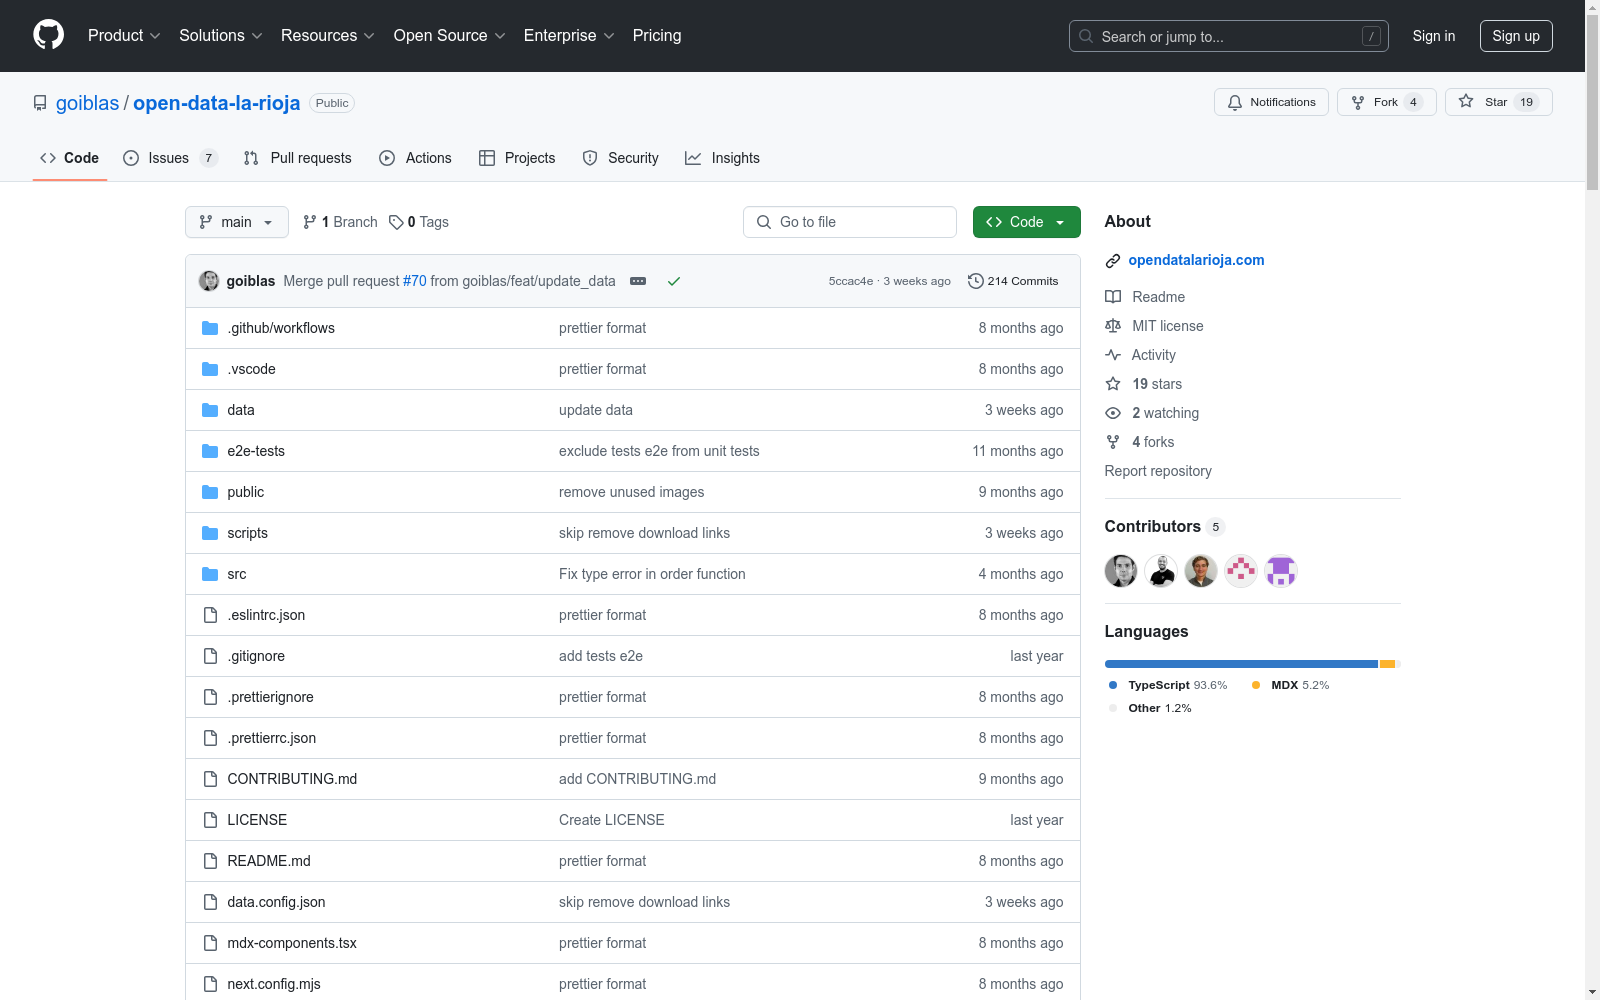Fork the repository
1600x1000 pixels.
click(1387, 102)
